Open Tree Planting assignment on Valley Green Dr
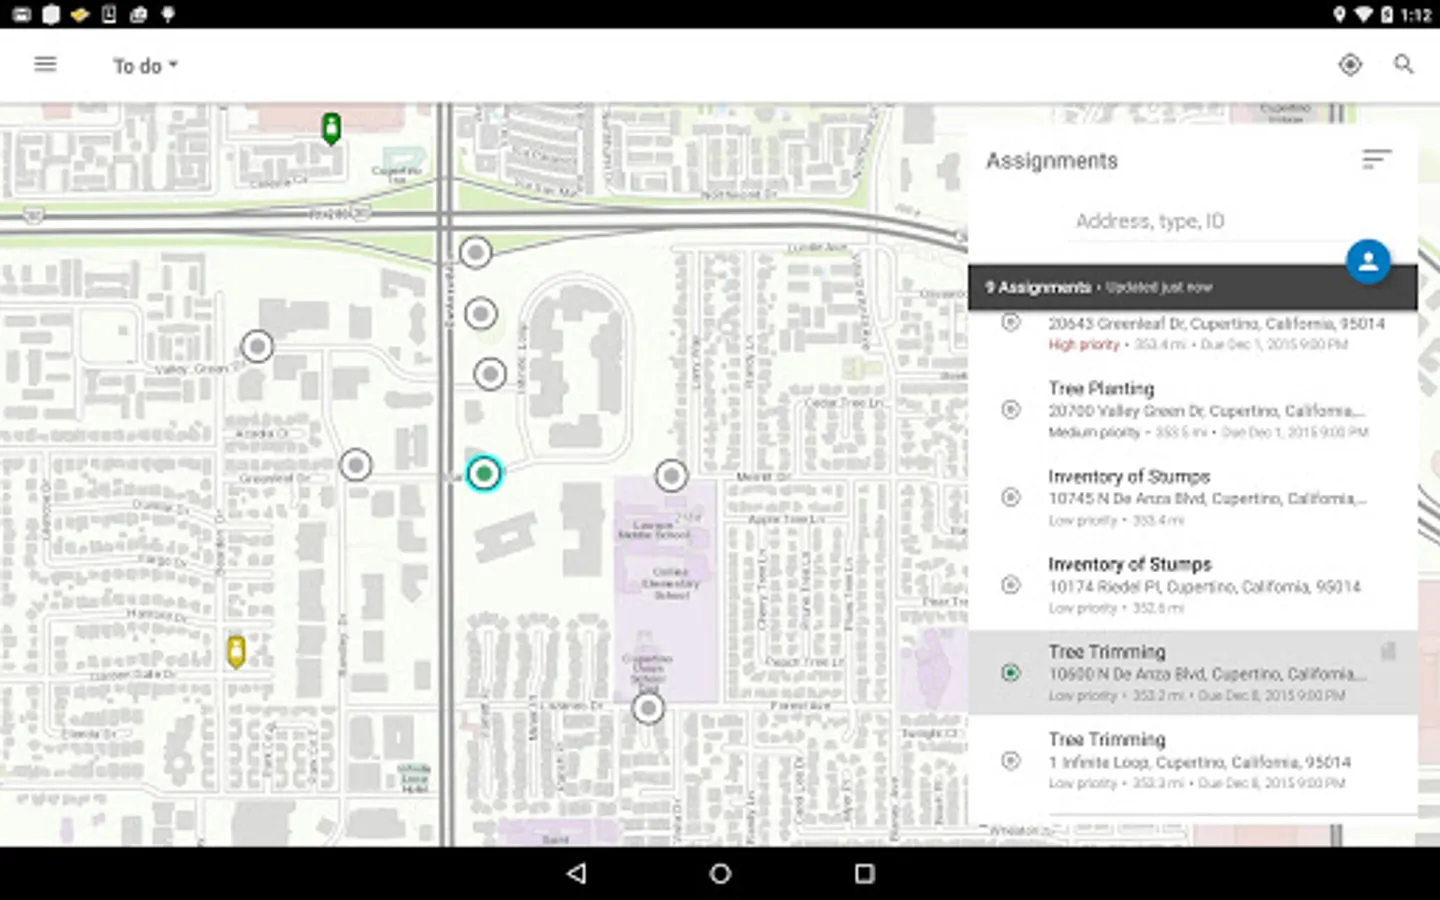The height and width of the screenshot is (900, 1440). 1193,410
